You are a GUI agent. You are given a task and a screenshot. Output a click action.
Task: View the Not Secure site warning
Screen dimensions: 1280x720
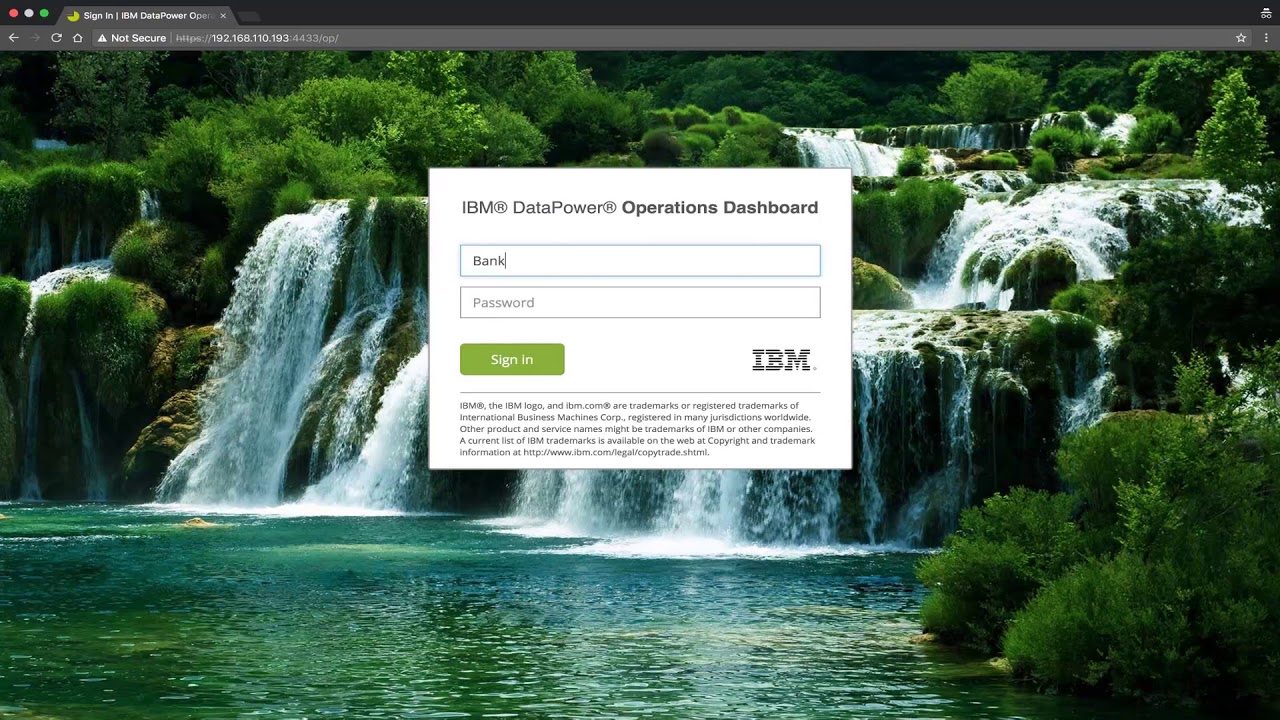(x=131, y=38)
